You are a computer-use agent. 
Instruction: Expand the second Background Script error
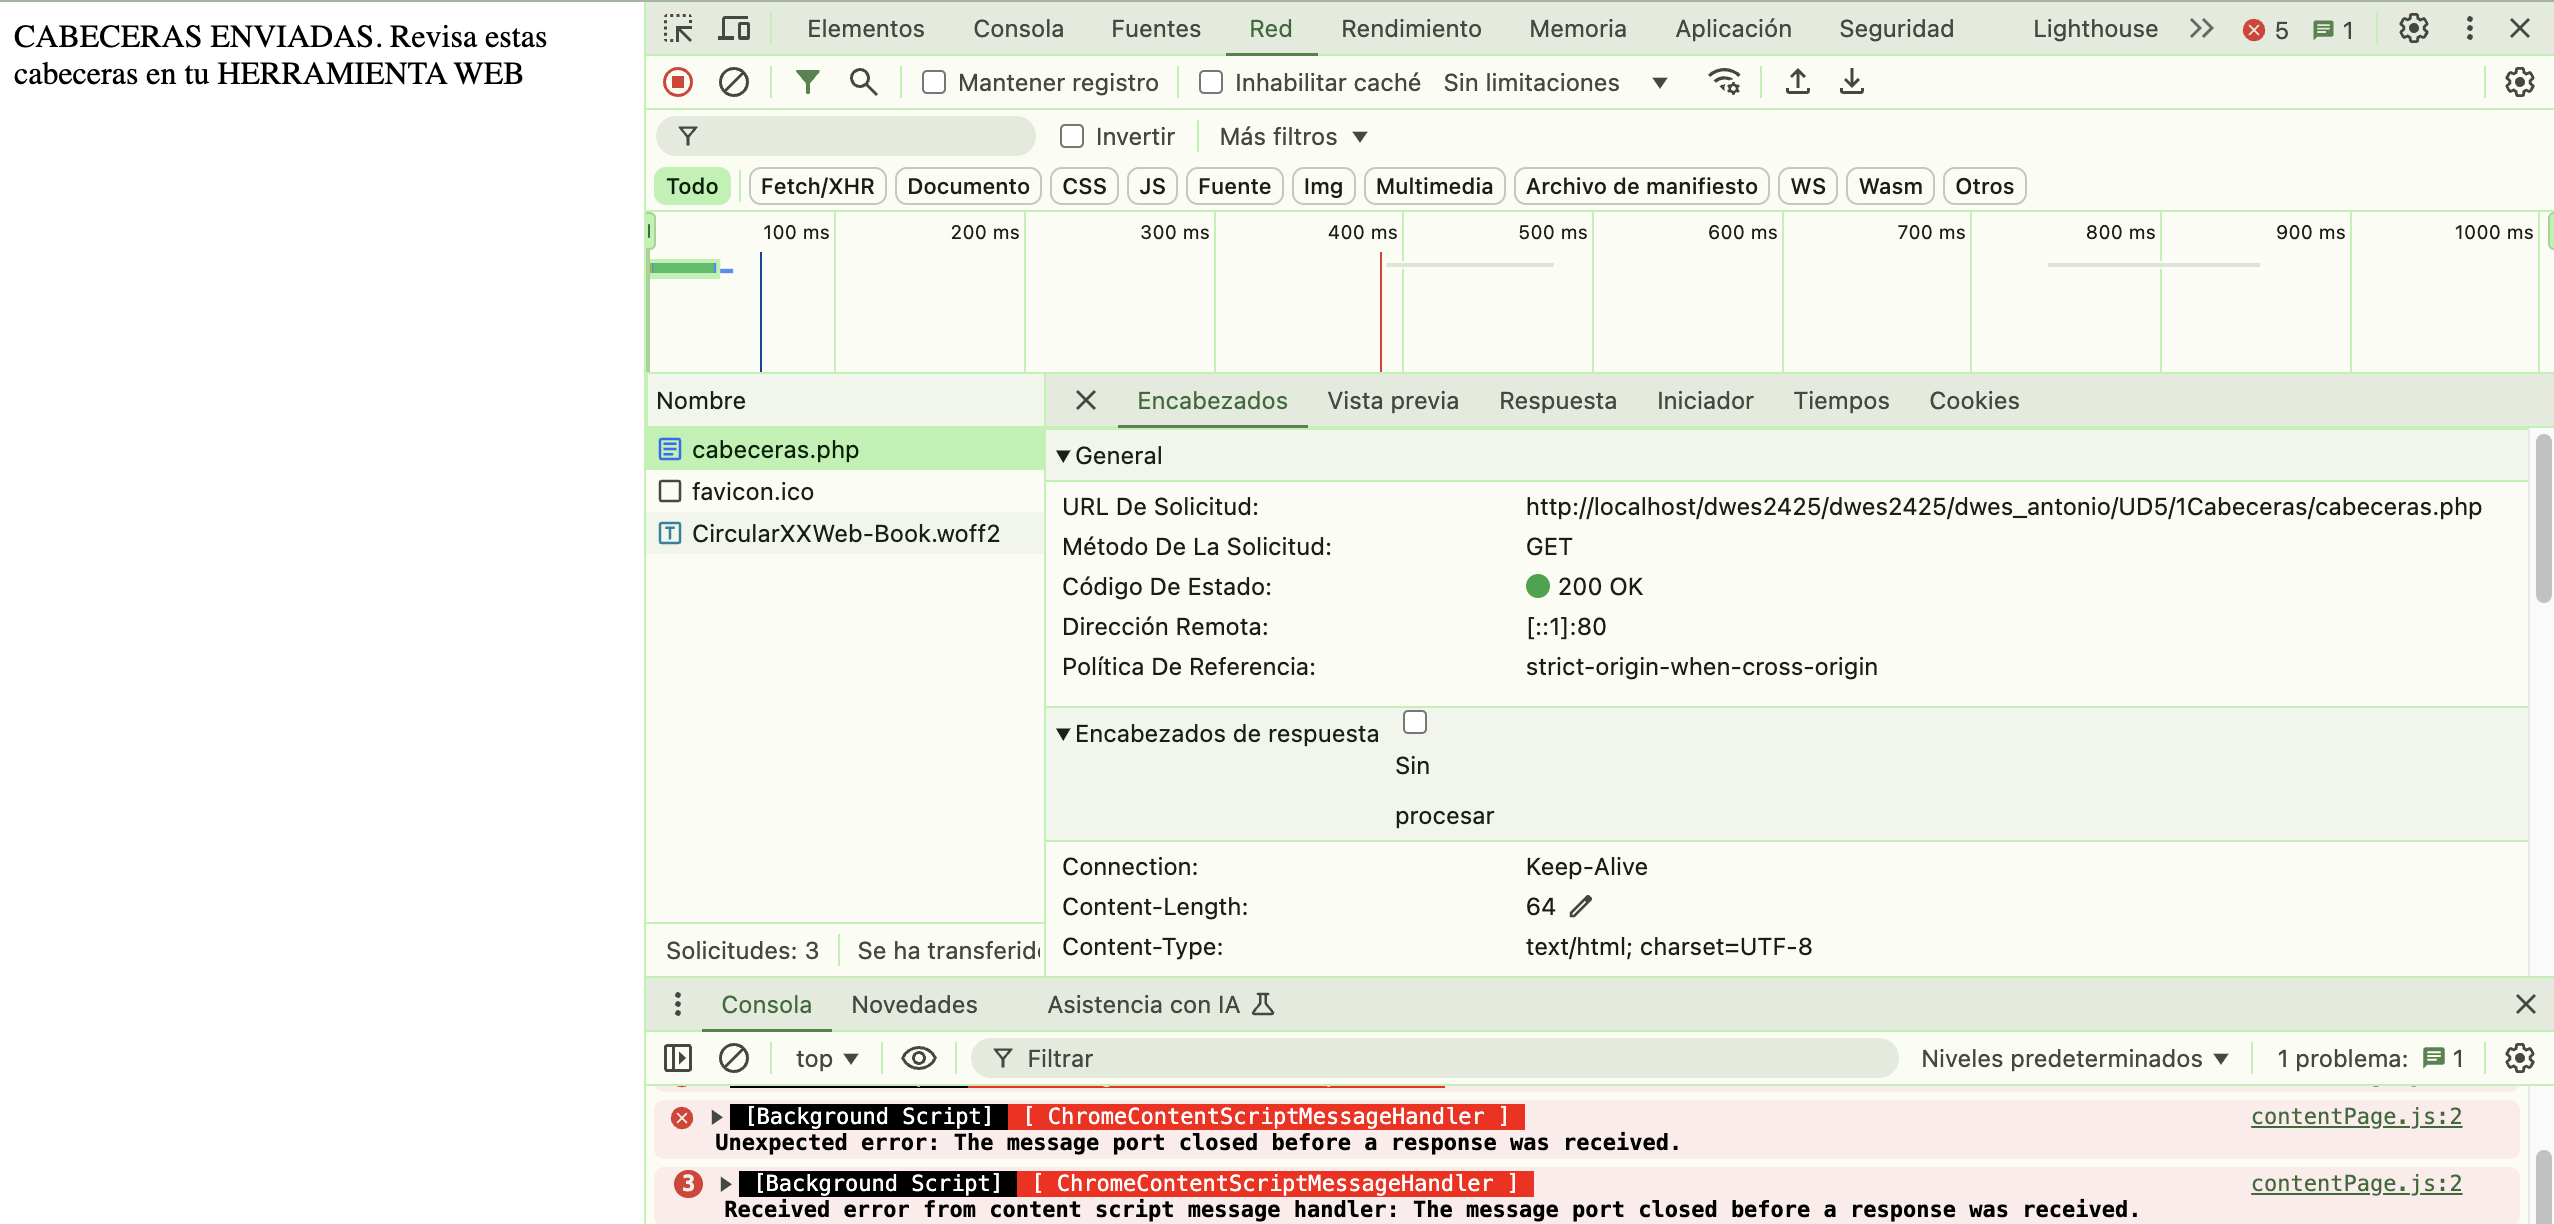[x=725, y=1184]
